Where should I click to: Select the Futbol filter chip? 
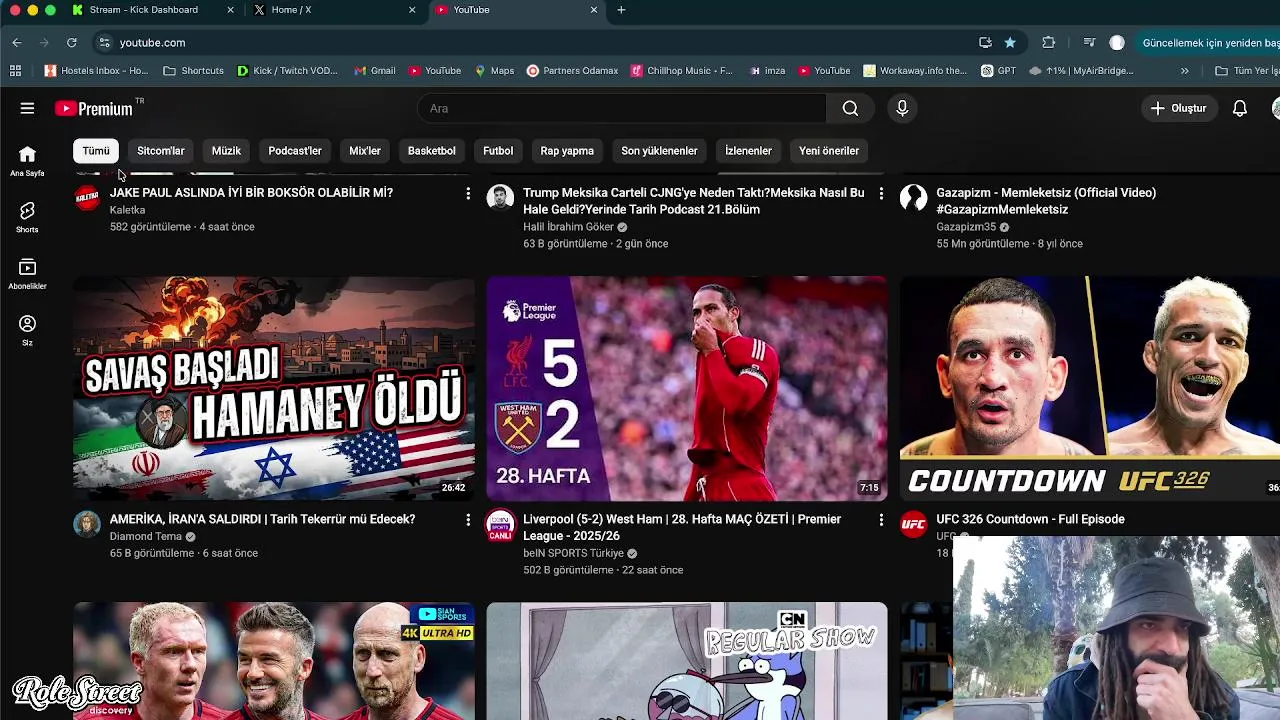[498, 151]
